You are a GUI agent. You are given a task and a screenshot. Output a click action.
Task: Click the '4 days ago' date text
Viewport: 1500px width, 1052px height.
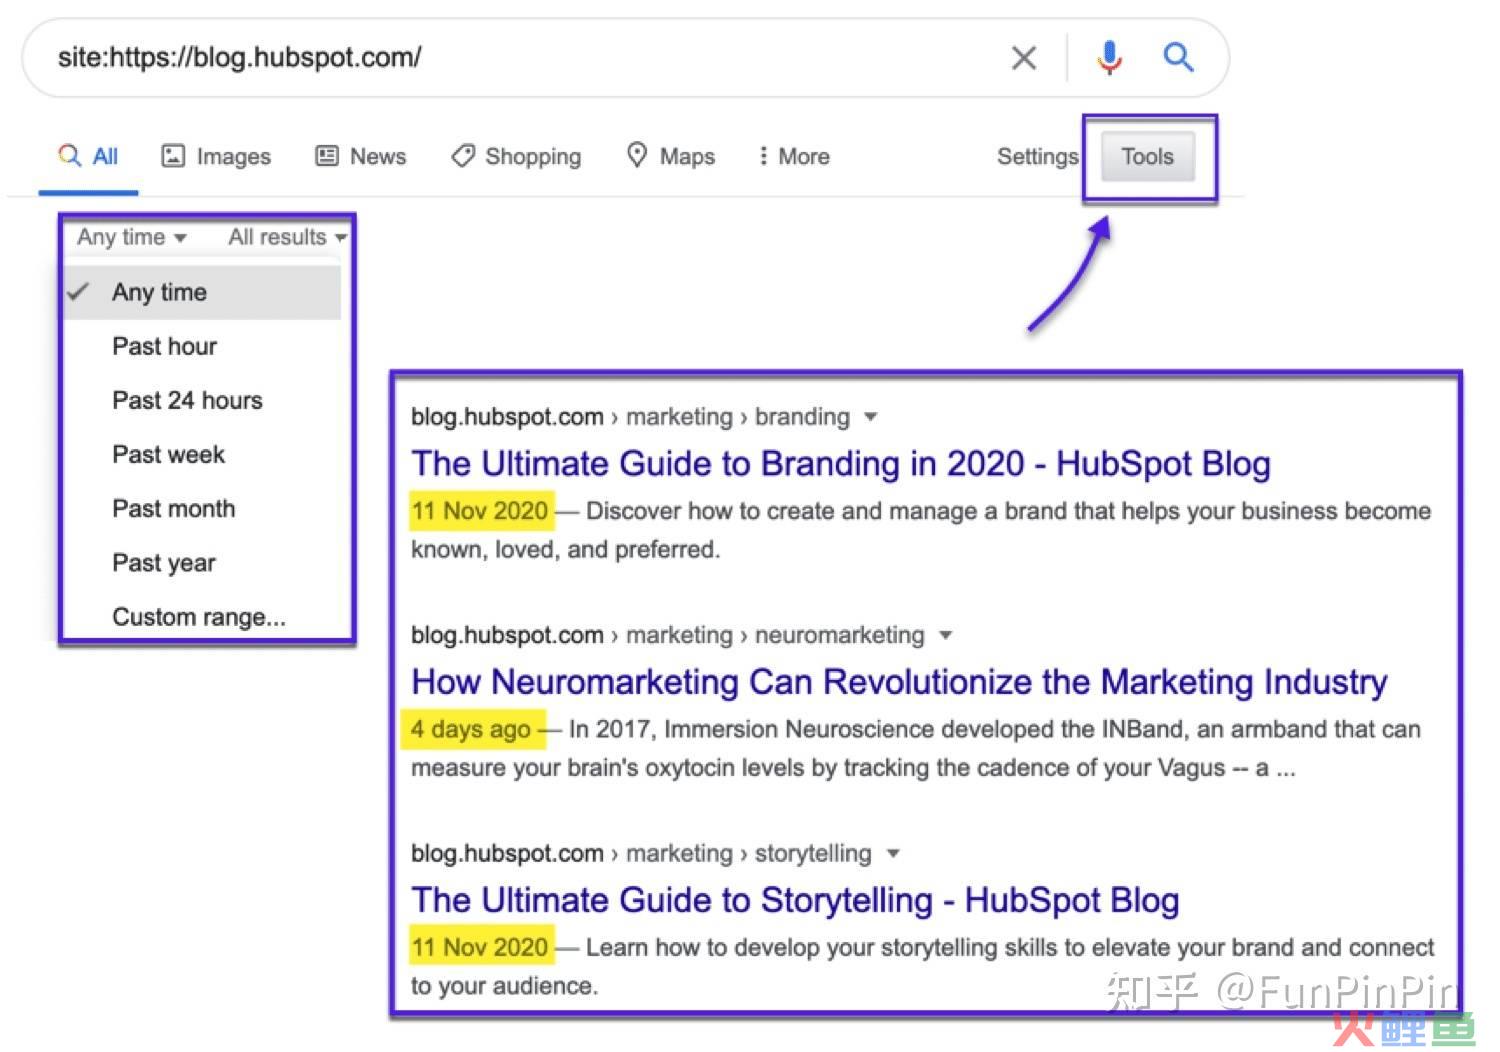tap(470, 730)
